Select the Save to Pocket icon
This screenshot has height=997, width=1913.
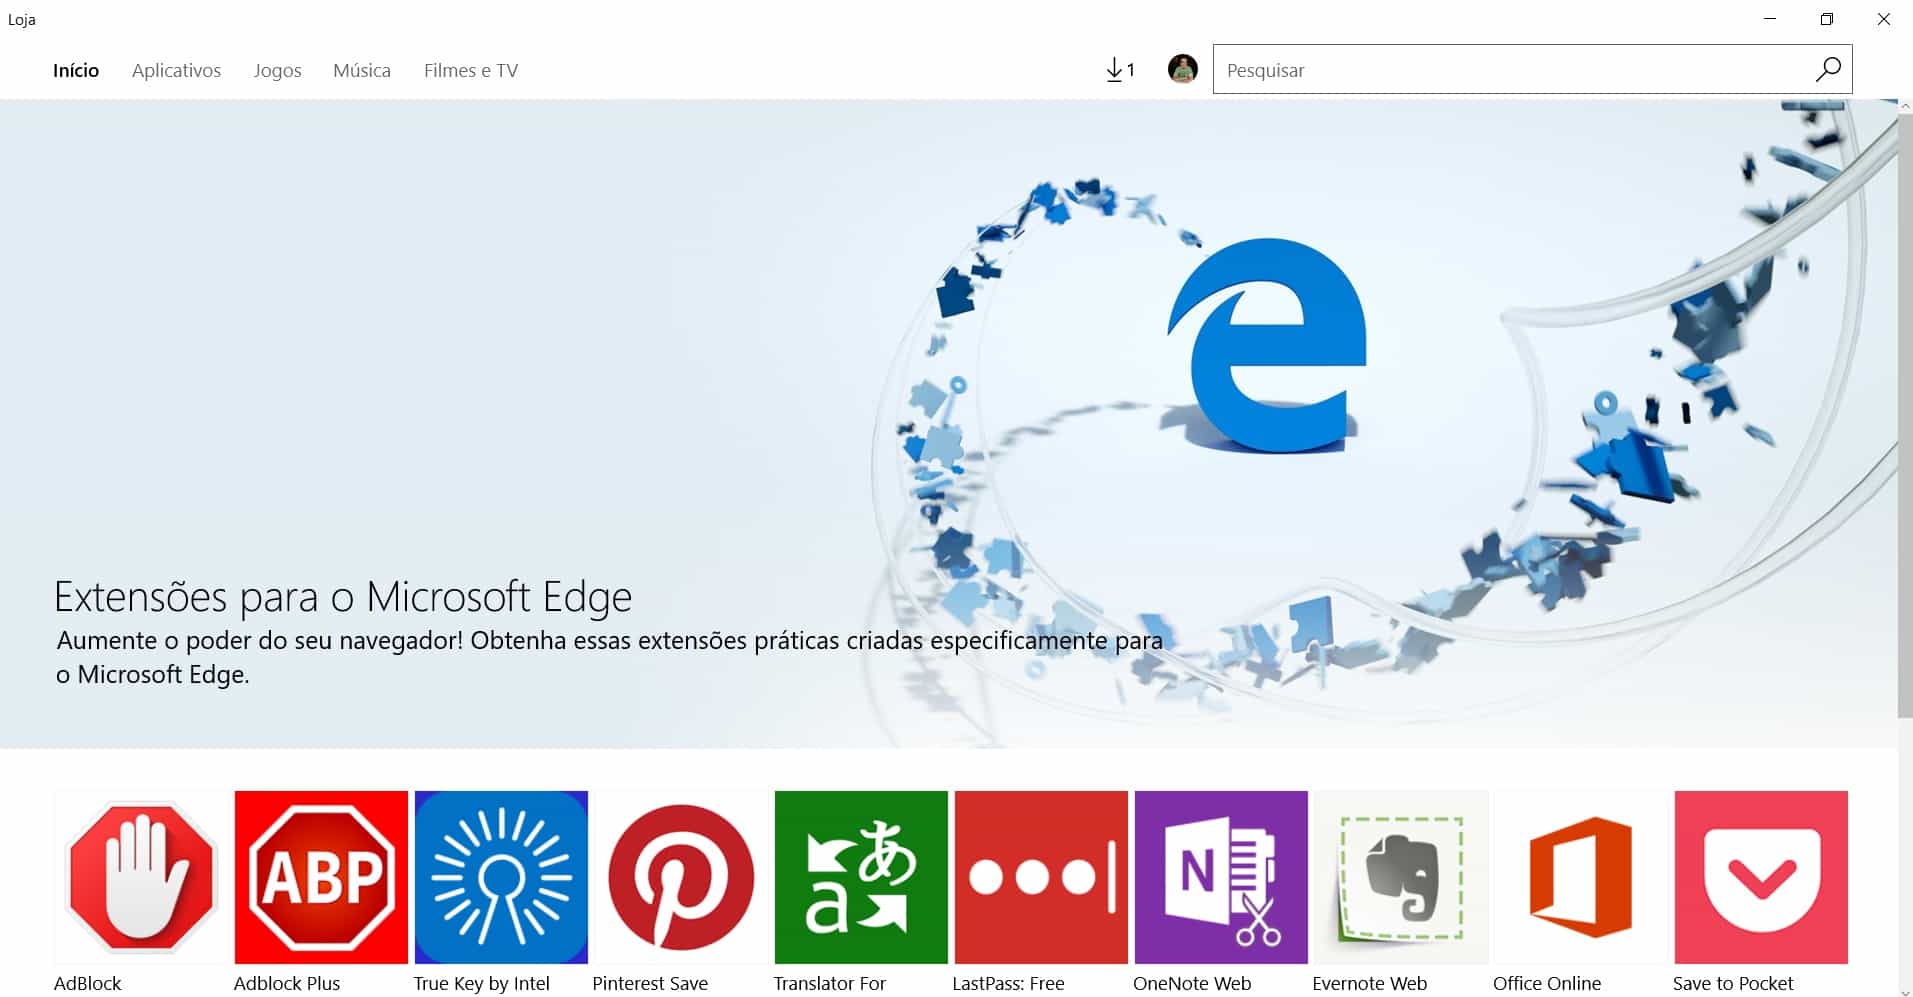(1761, 877)
